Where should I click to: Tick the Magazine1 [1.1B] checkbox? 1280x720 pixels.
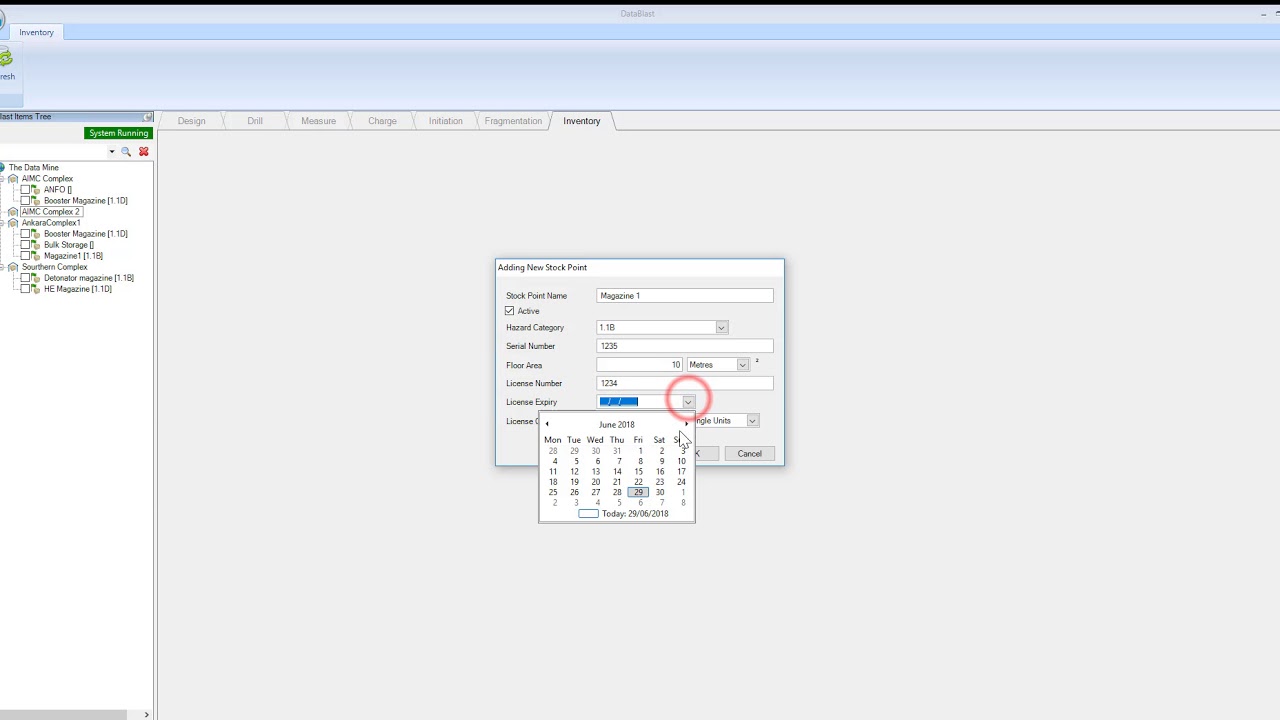(26, 256)
